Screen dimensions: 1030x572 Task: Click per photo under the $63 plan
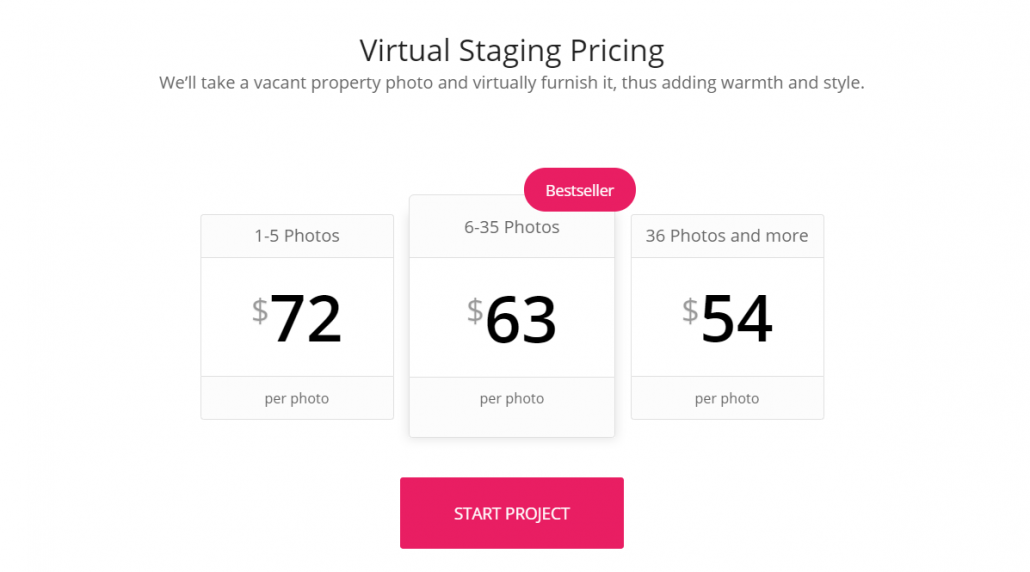point(512,399)
